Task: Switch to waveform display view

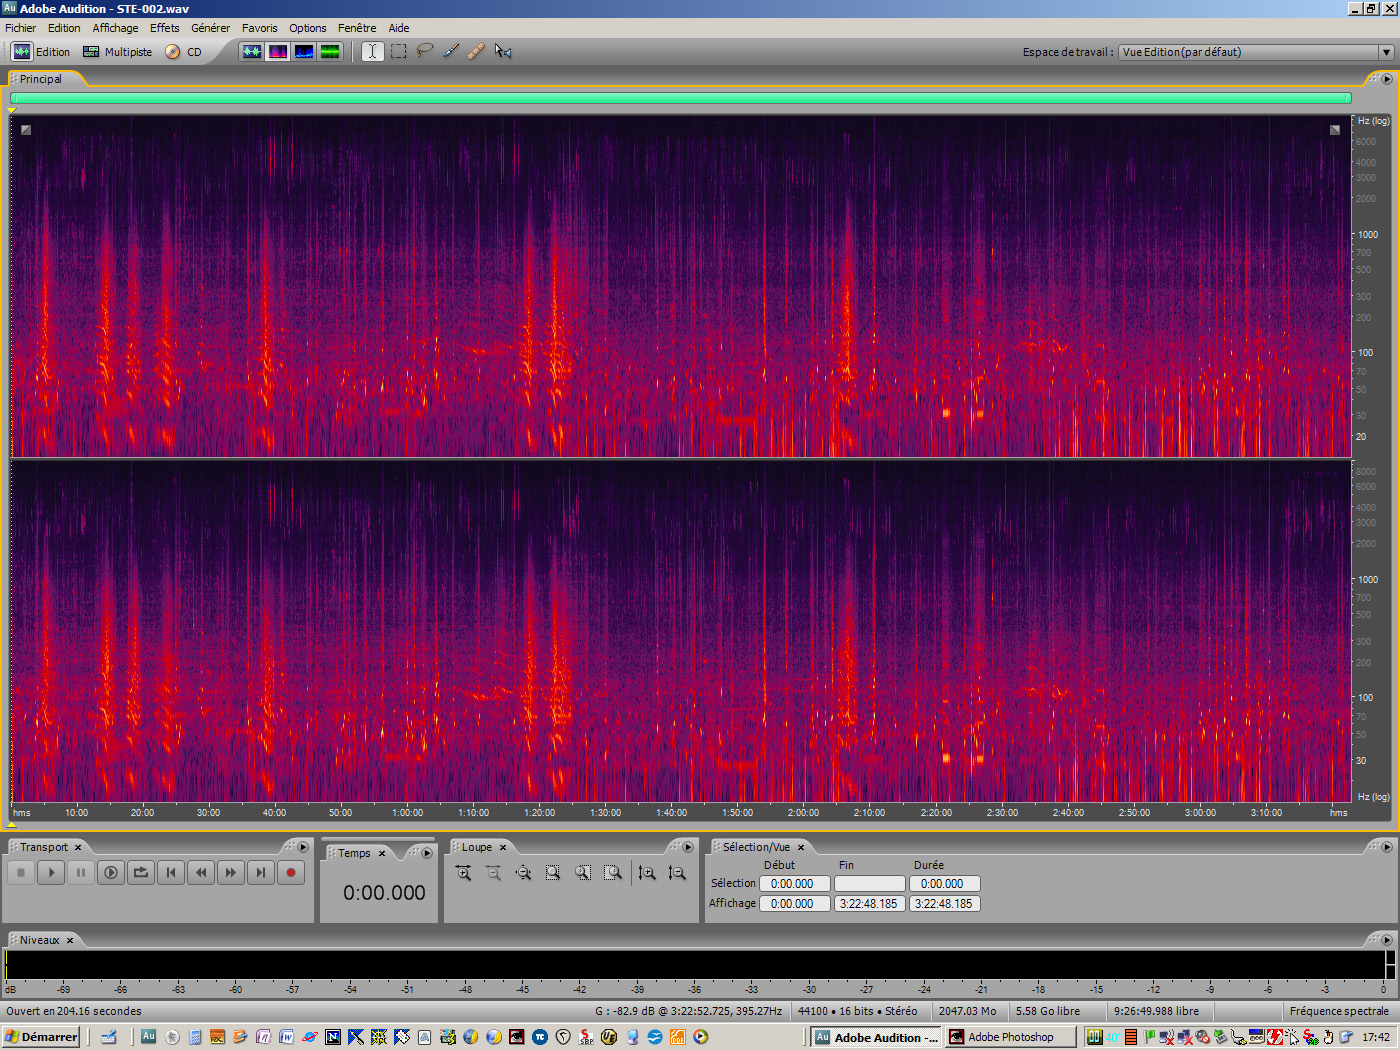Action: (x=252, y=51)
